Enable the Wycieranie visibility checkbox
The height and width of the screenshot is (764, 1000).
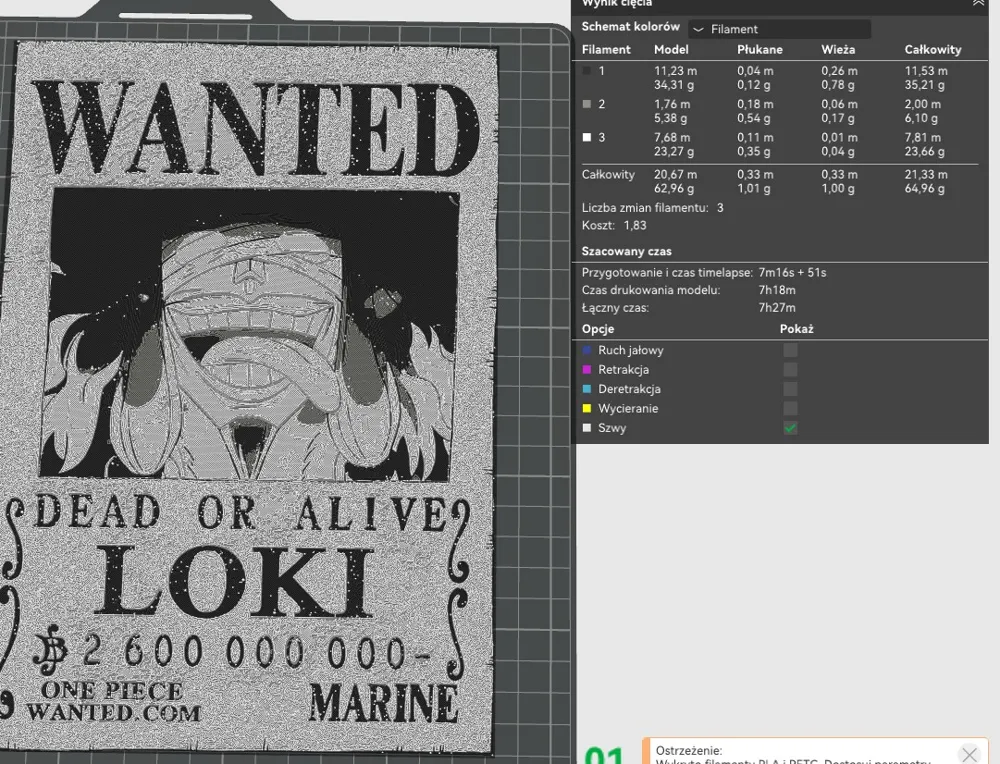pyautogui.click(x=790, y=408)
